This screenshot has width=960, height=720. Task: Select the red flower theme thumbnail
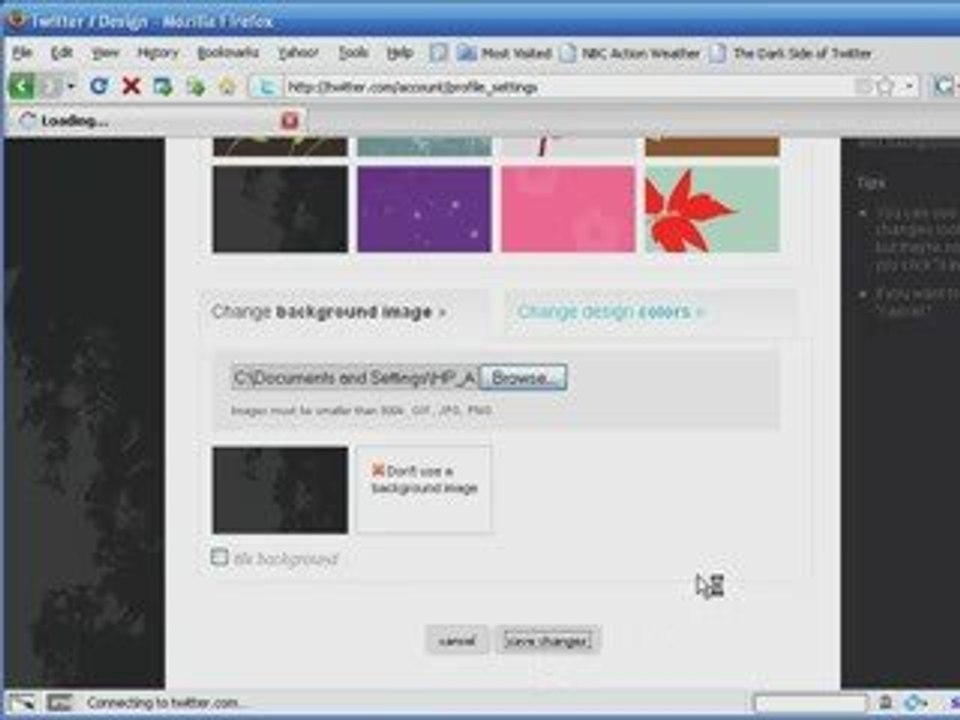713,209
